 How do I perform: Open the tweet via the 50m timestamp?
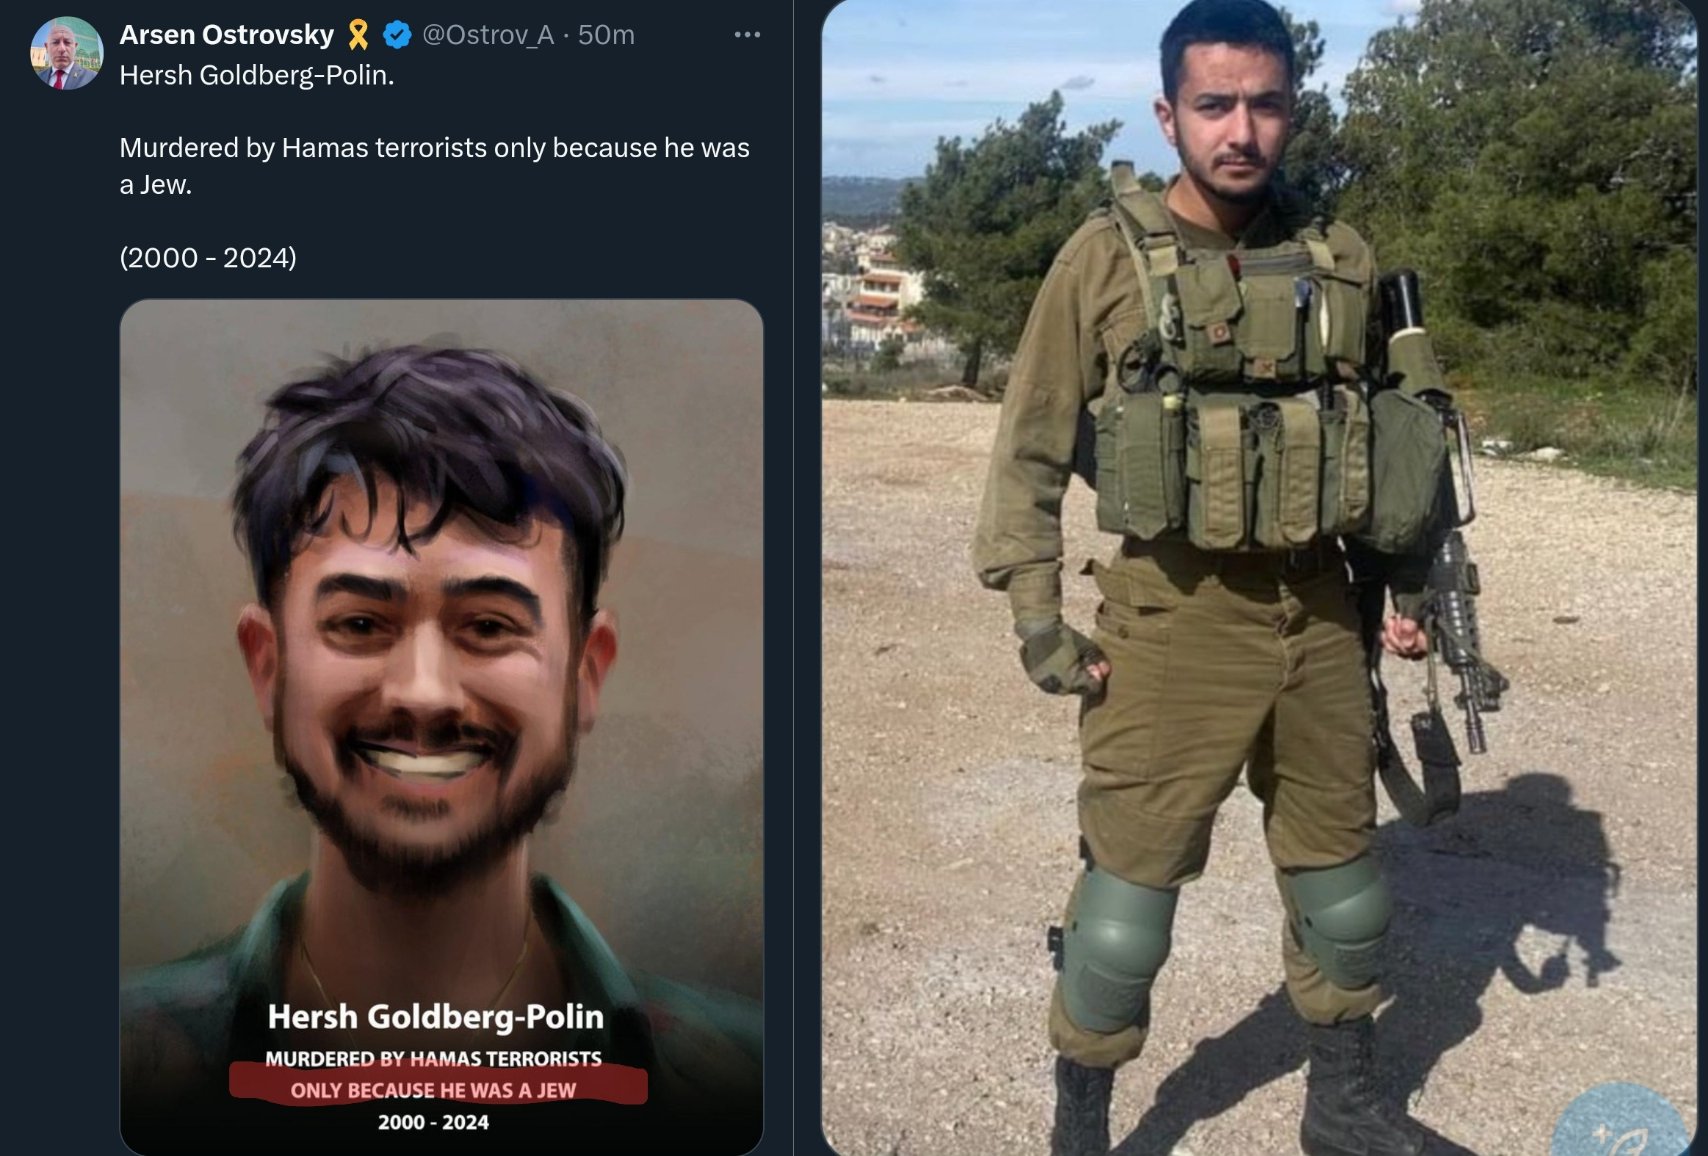606,35
